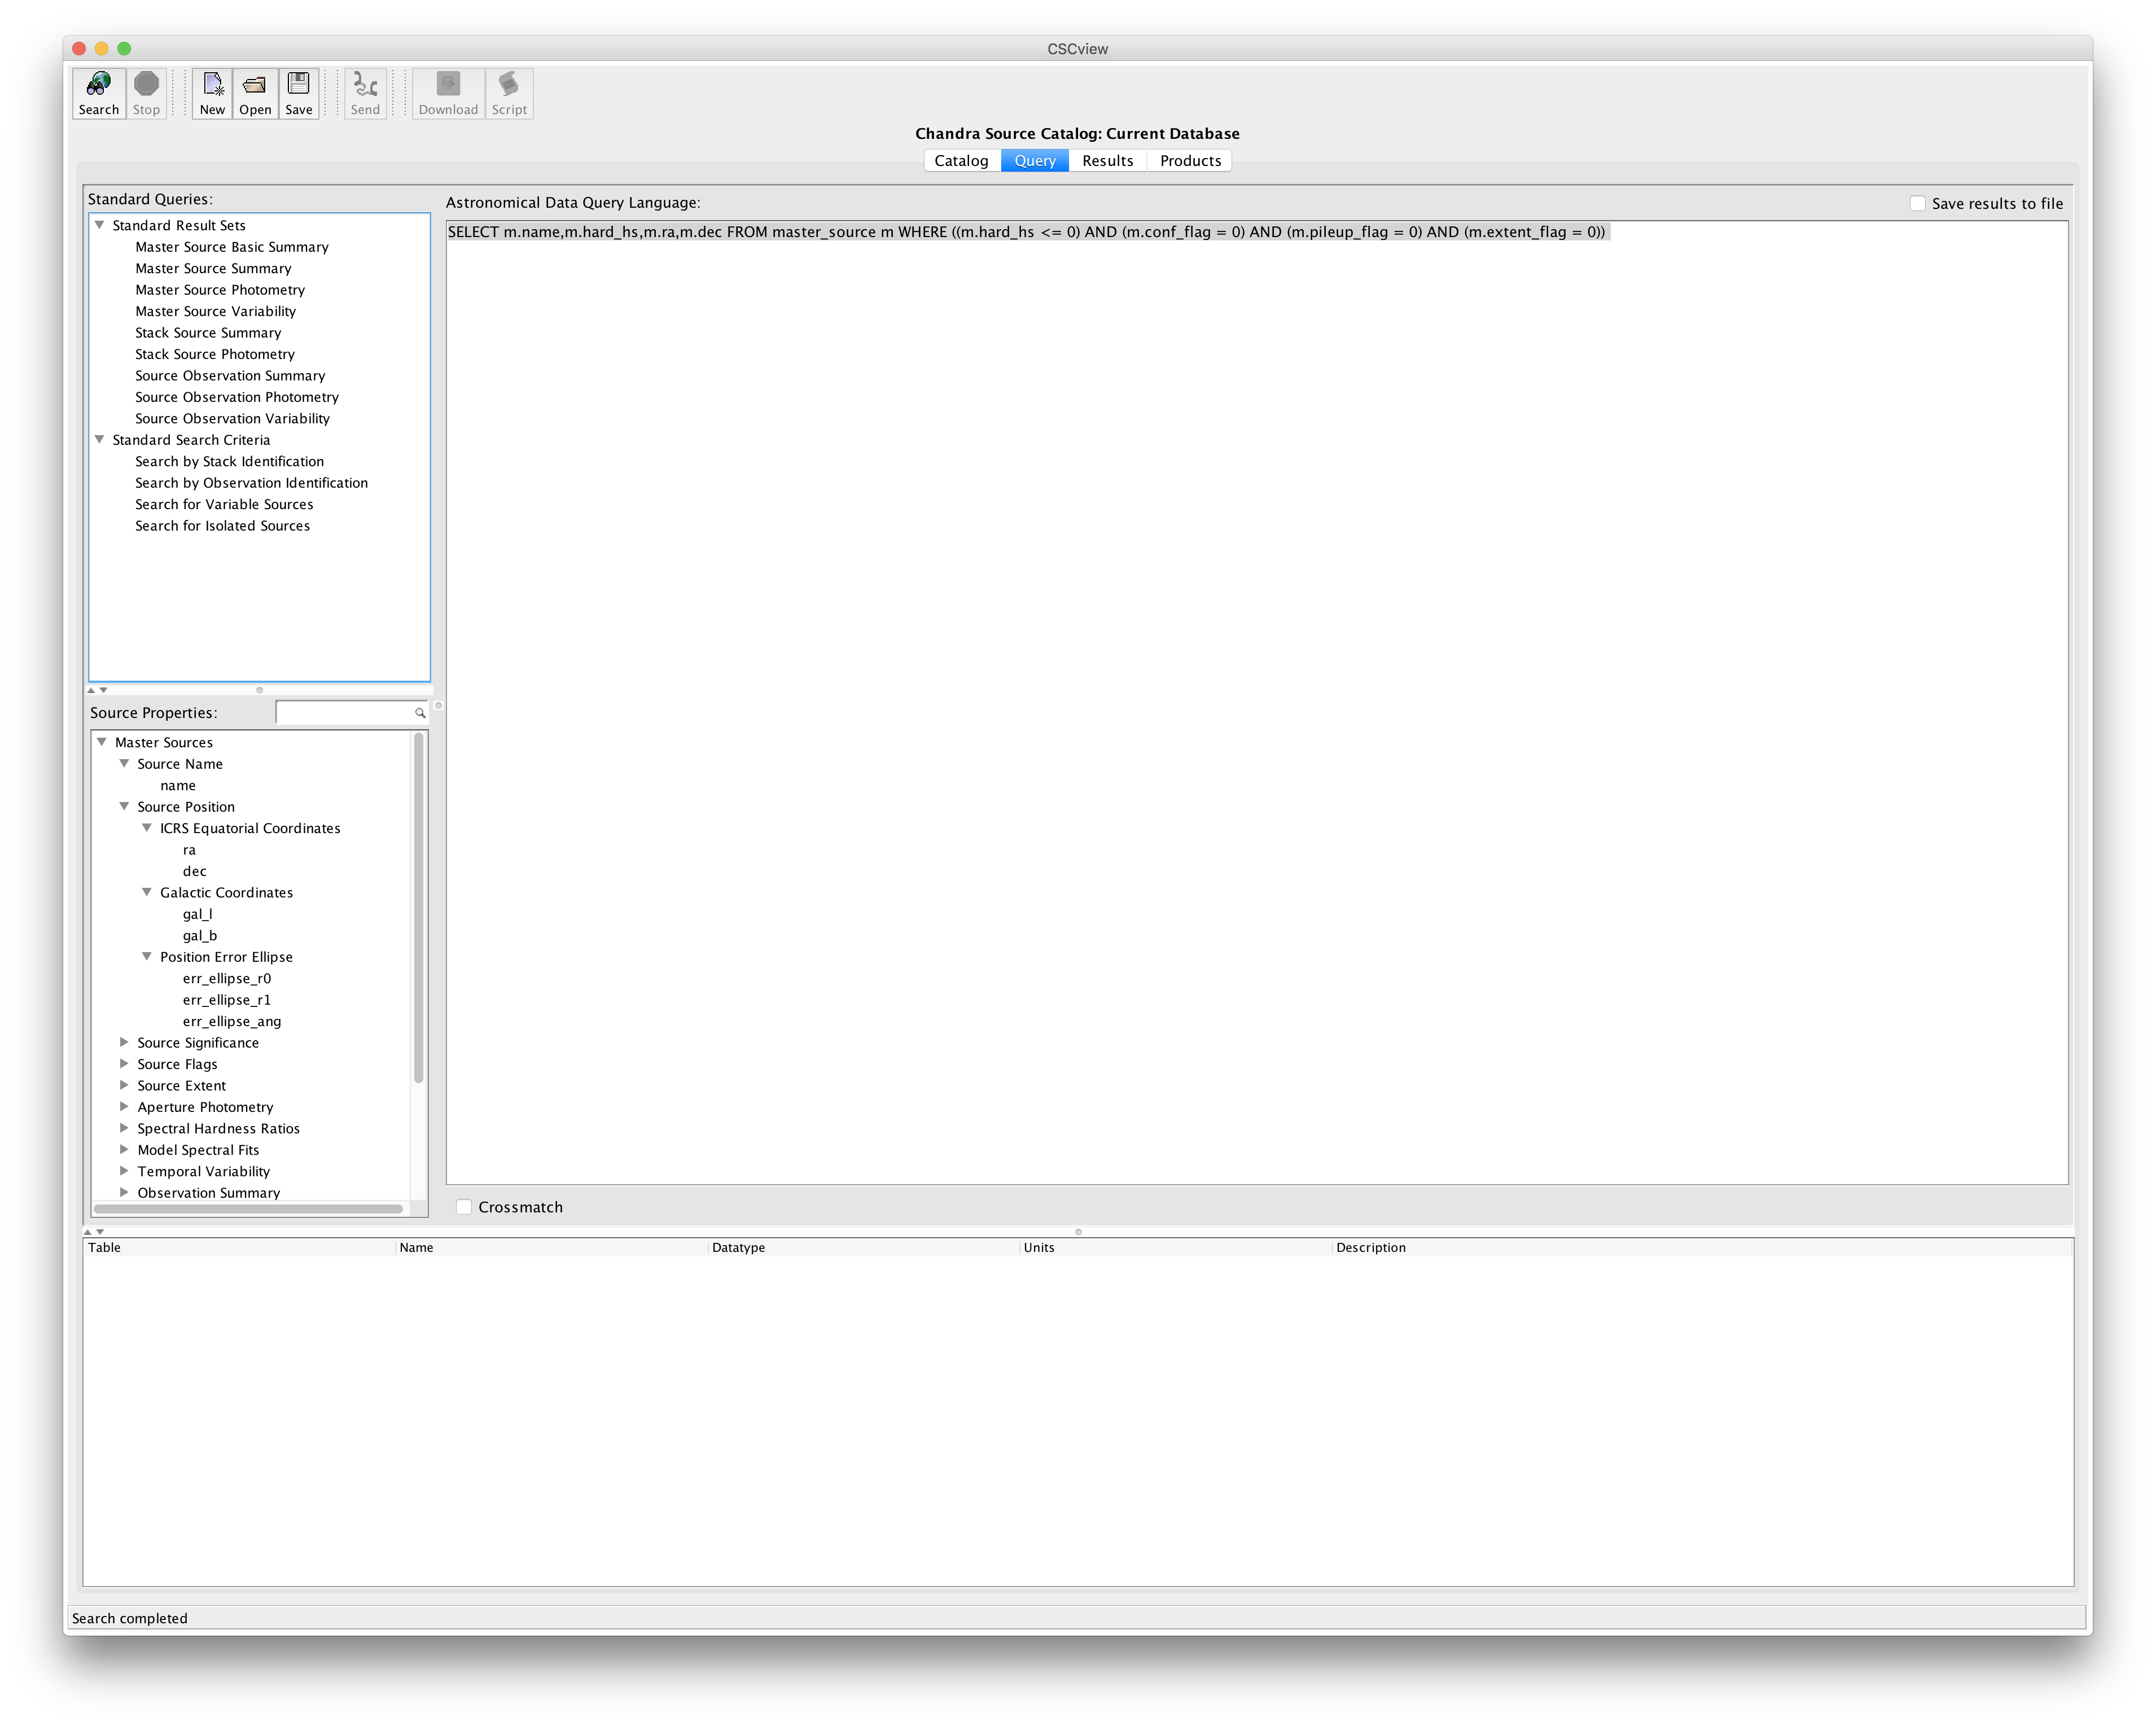Image resolution: width=2156 pixels, height=1726 pixels.
Task: Open the Catalog tab
Action: click(961, 161)
